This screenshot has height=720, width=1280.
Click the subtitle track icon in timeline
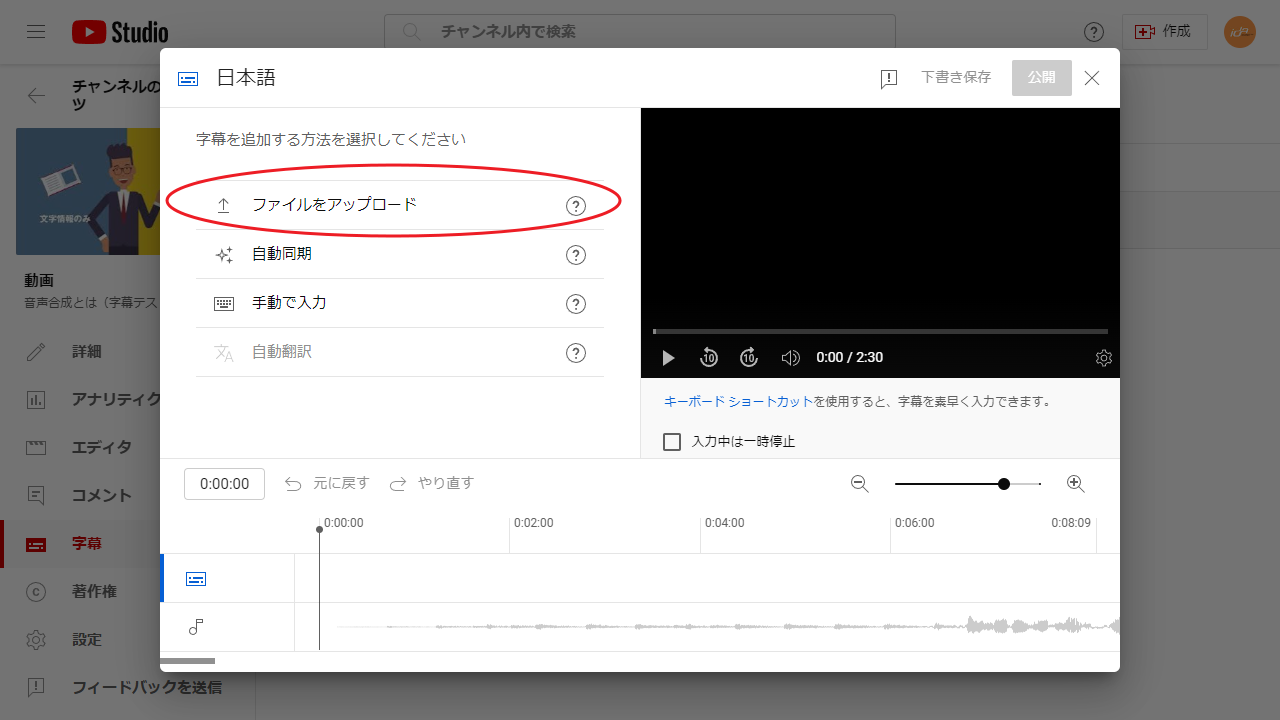[196, 579]
